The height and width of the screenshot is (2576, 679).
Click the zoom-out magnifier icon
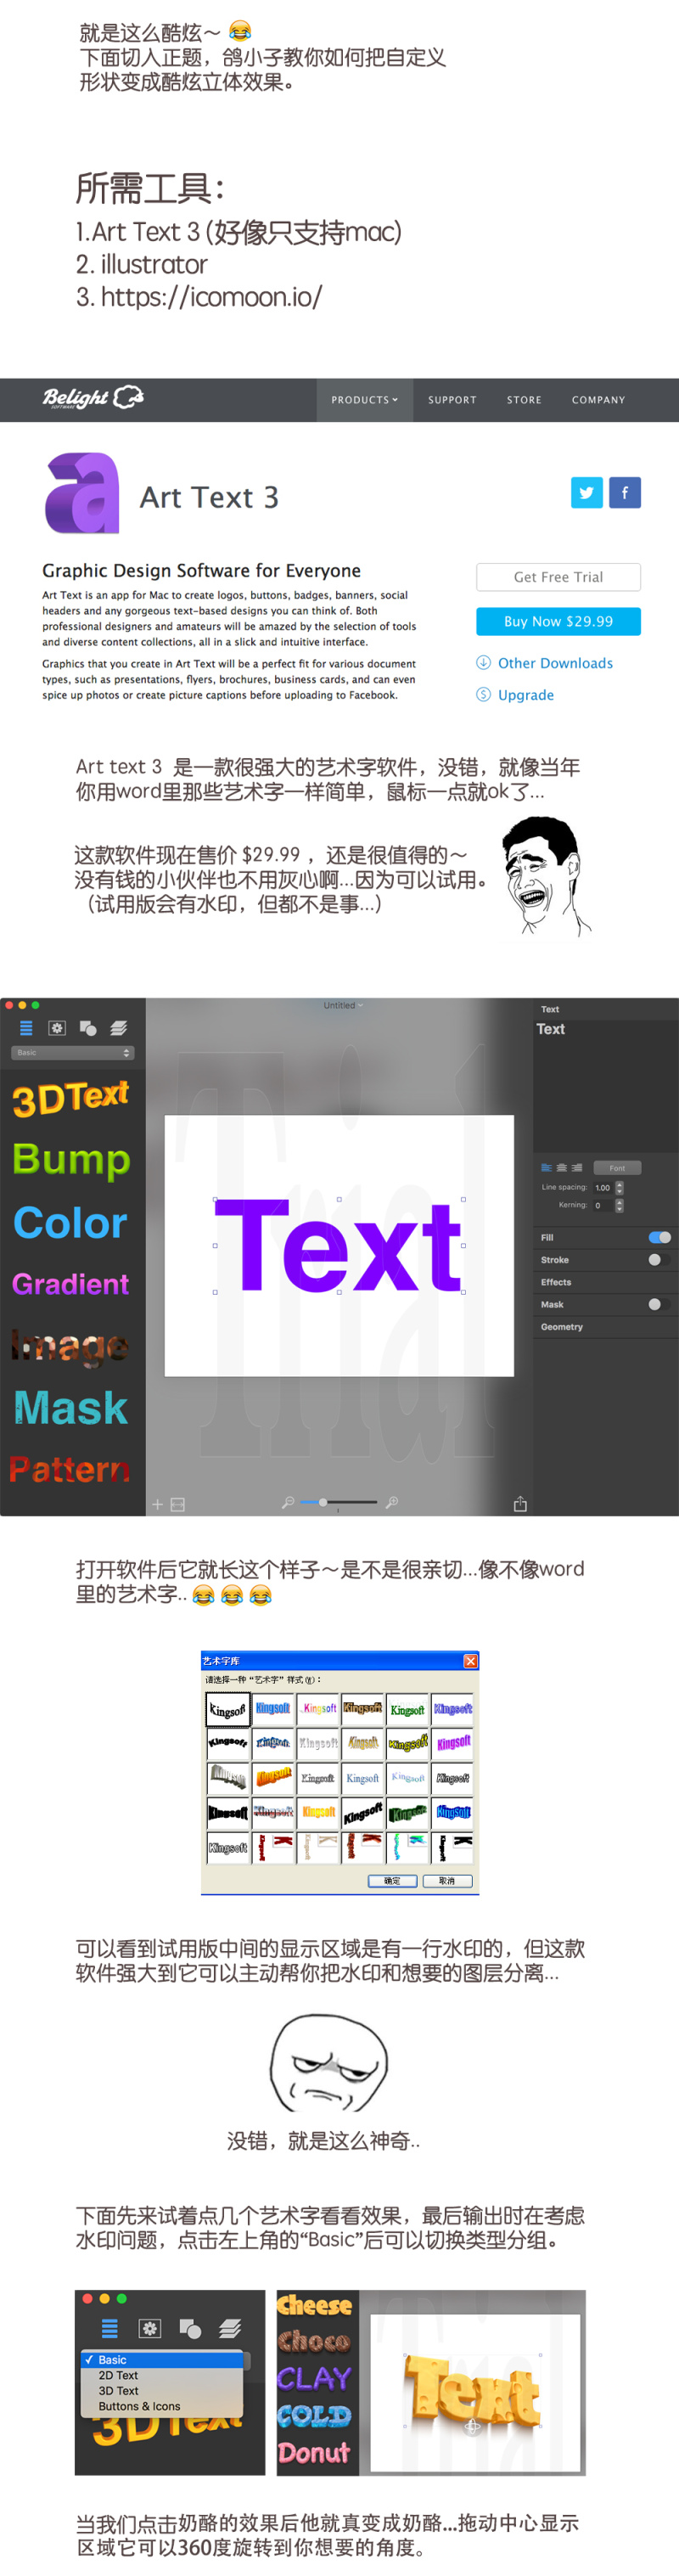[x=288, y=1502]
